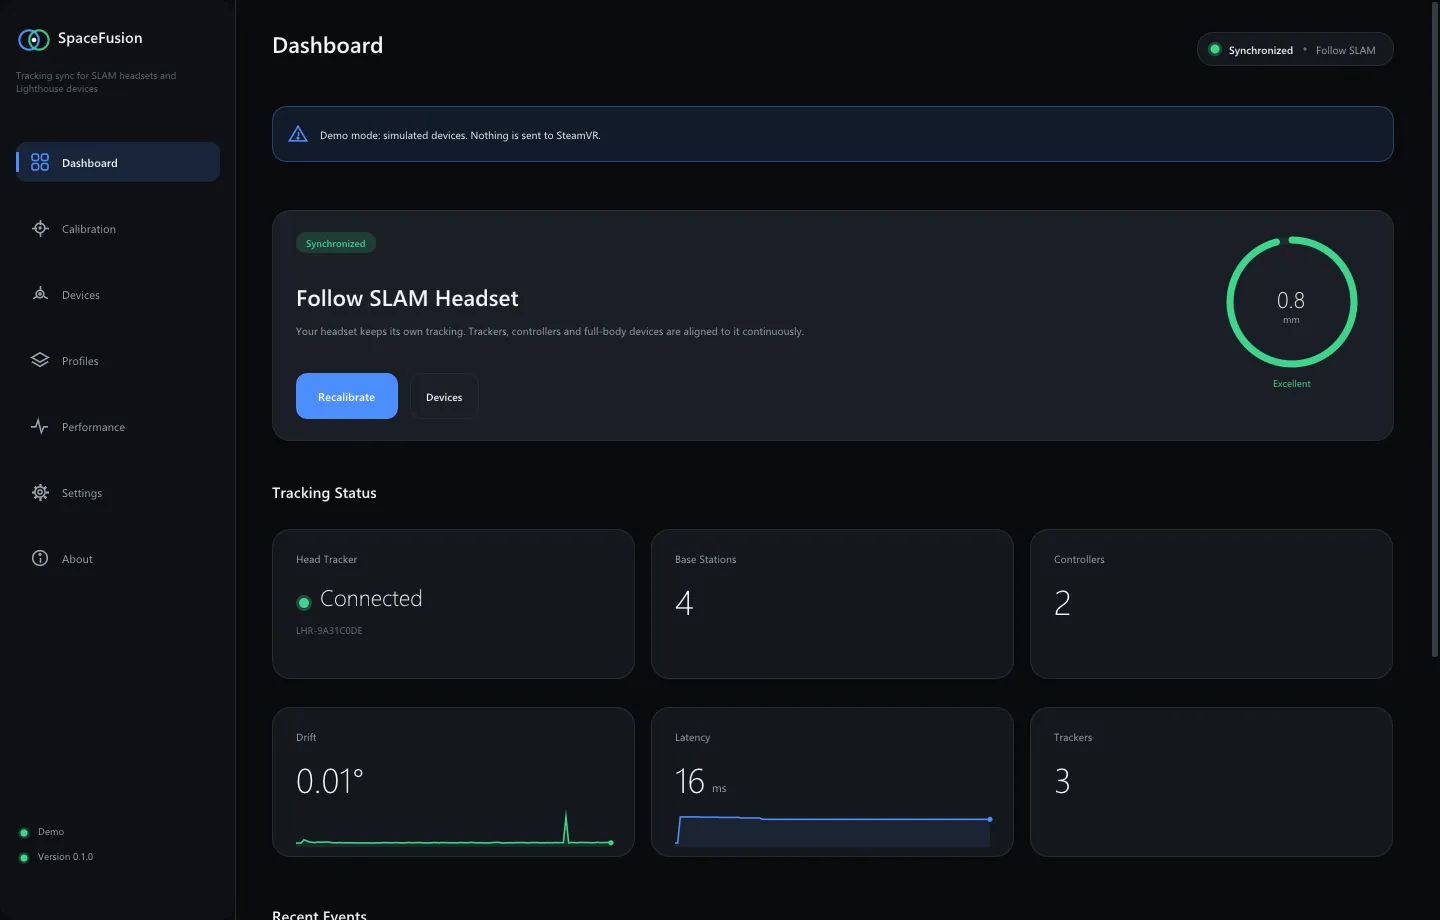Click the Devices sidebar icon

point(40,294)
